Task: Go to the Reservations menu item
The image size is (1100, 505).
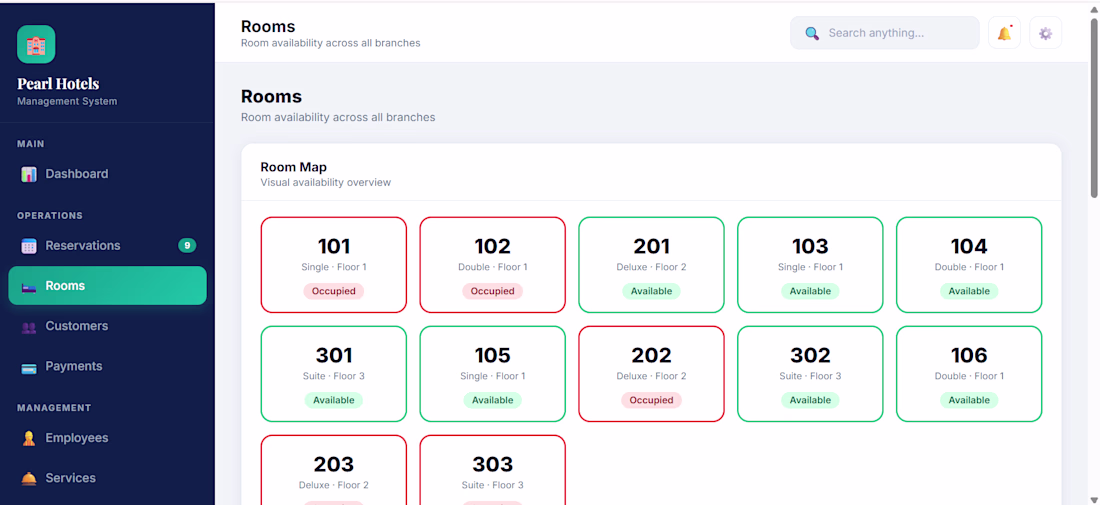Action: [x=107, y=245]
